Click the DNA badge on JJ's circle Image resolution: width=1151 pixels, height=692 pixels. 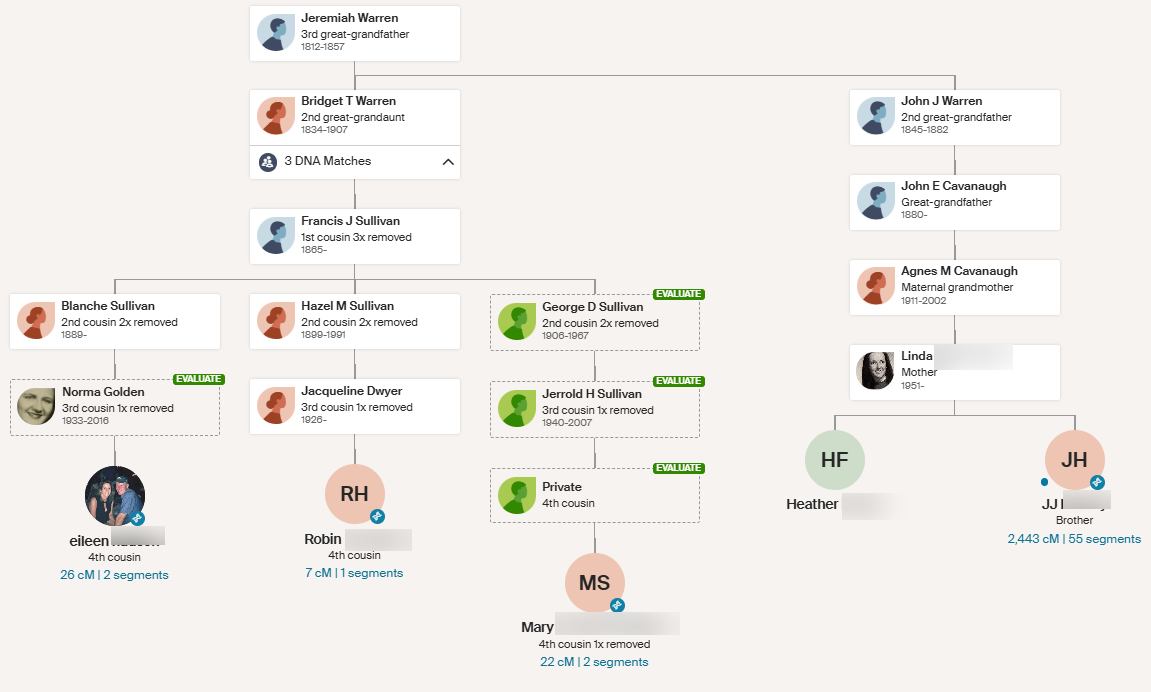click(x=1097, y=482)
